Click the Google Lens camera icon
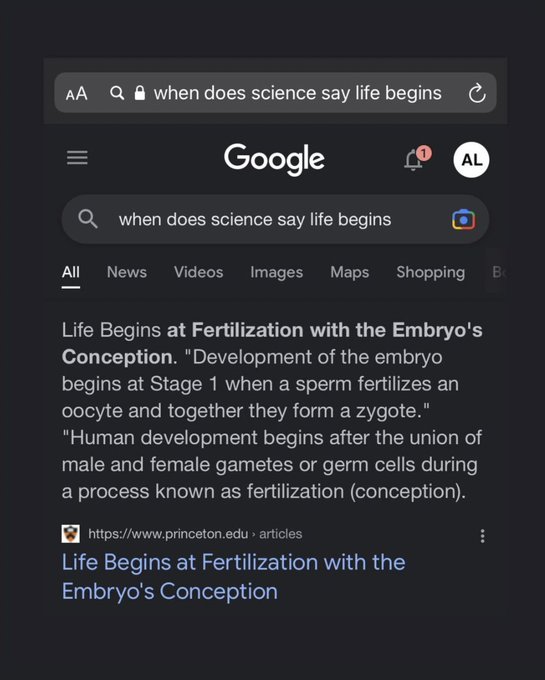This screenshot has width=545, height=680. (x=463, y=219)
